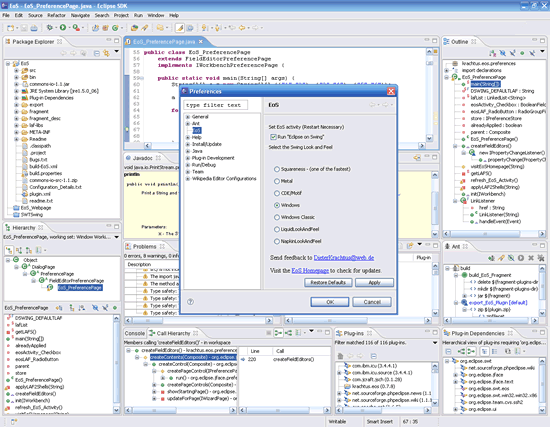Expand src folder in Package Explorer

click(x=16, y=70)
